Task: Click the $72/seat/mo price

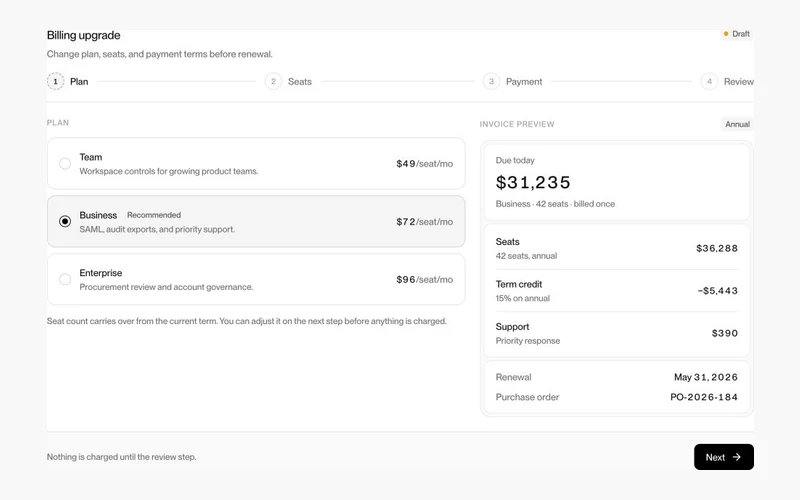Action: (424, 222)
